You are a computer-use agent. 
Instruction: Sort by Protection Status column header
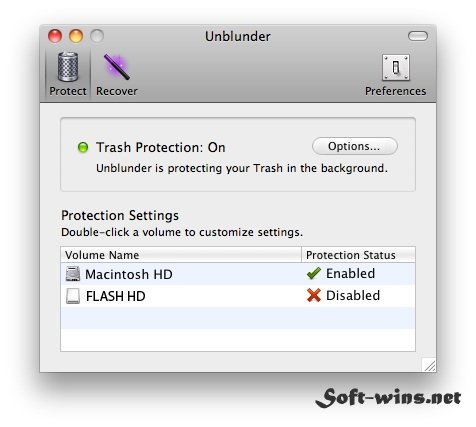(x=358, y=255)
